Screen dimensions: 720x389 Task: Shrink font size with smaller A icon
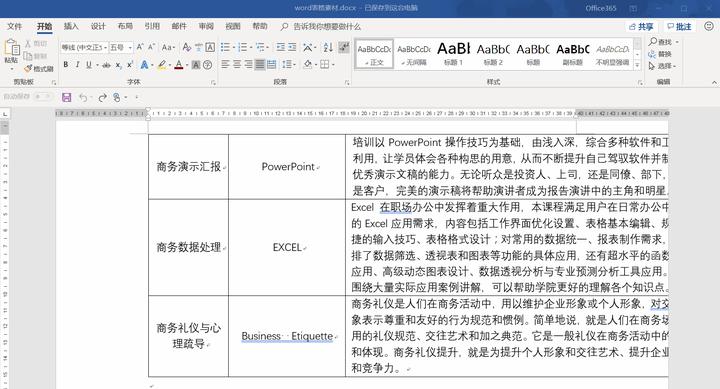151,47
